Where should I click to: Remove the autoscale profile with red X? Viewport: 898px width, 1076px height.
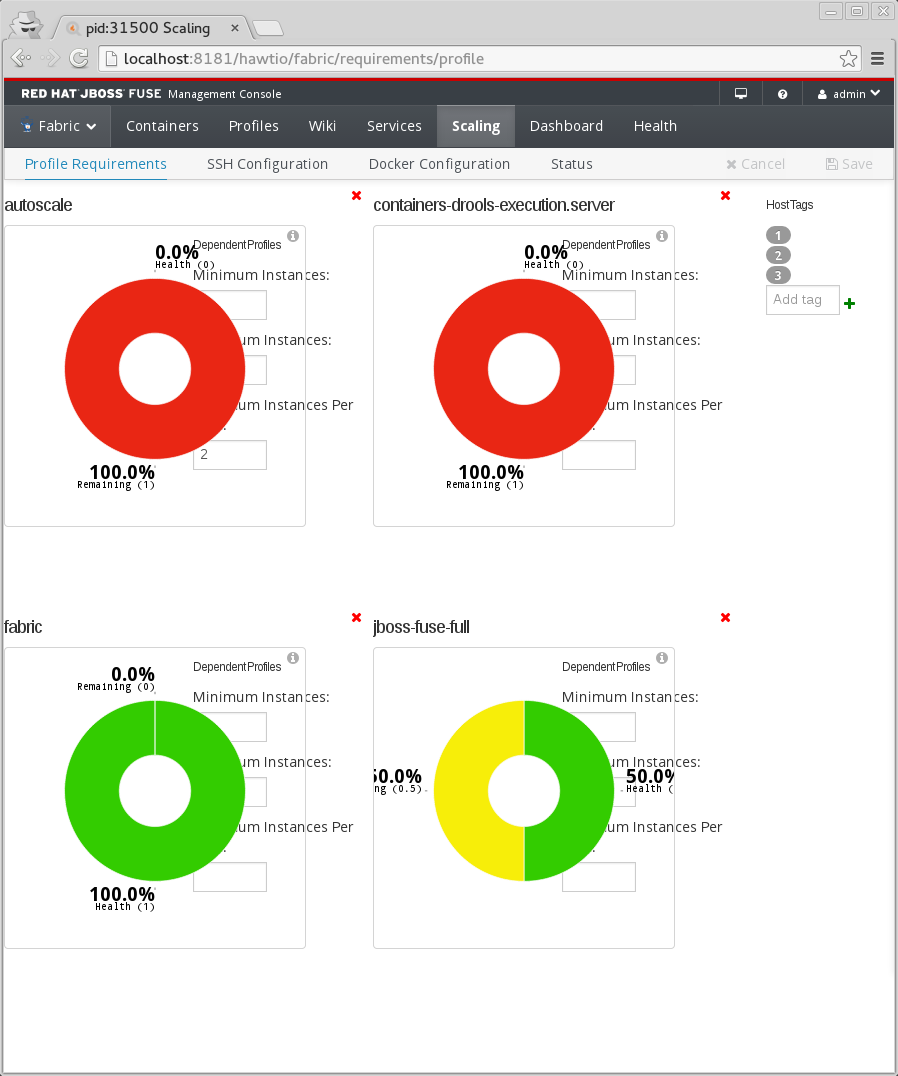(356, 196)
